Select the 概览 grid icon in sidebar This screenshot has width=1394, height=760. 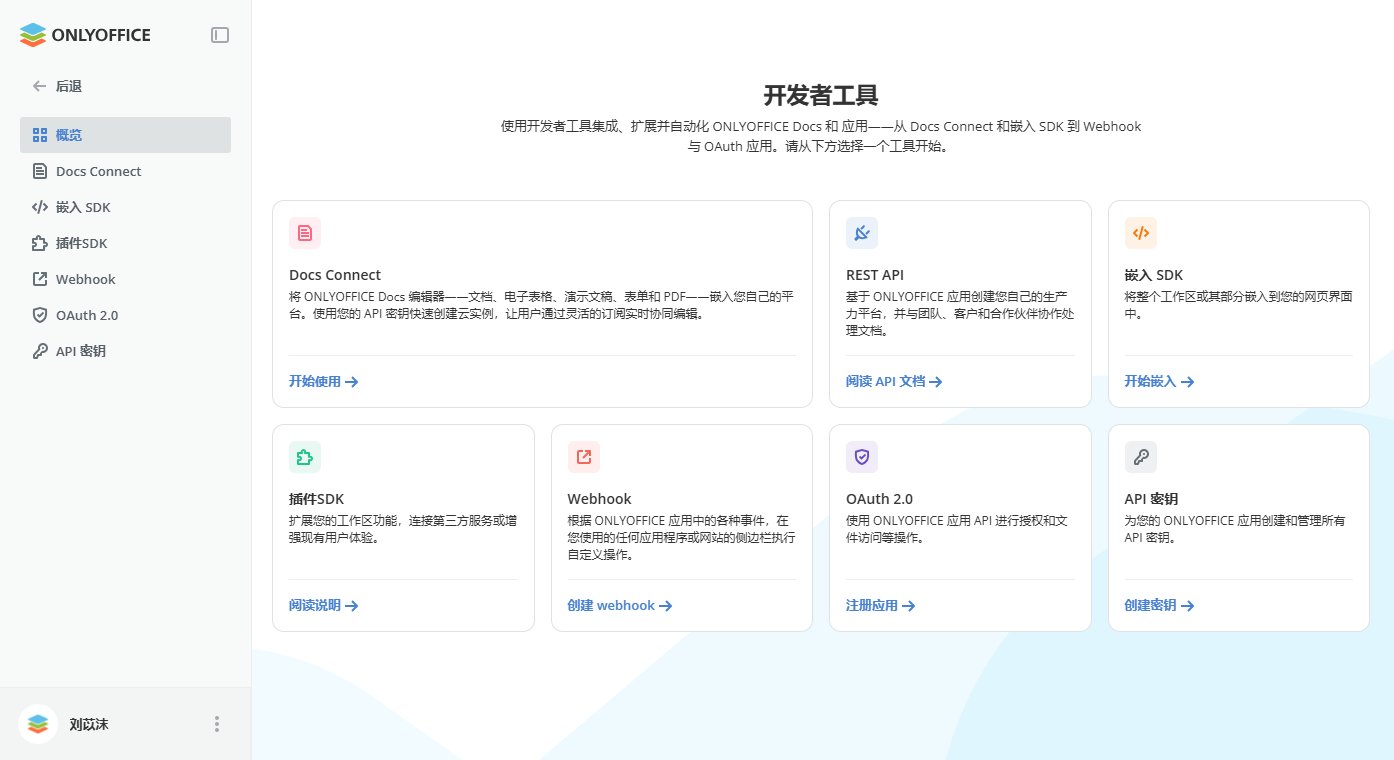pyautogui.click(x=40, y=135)
